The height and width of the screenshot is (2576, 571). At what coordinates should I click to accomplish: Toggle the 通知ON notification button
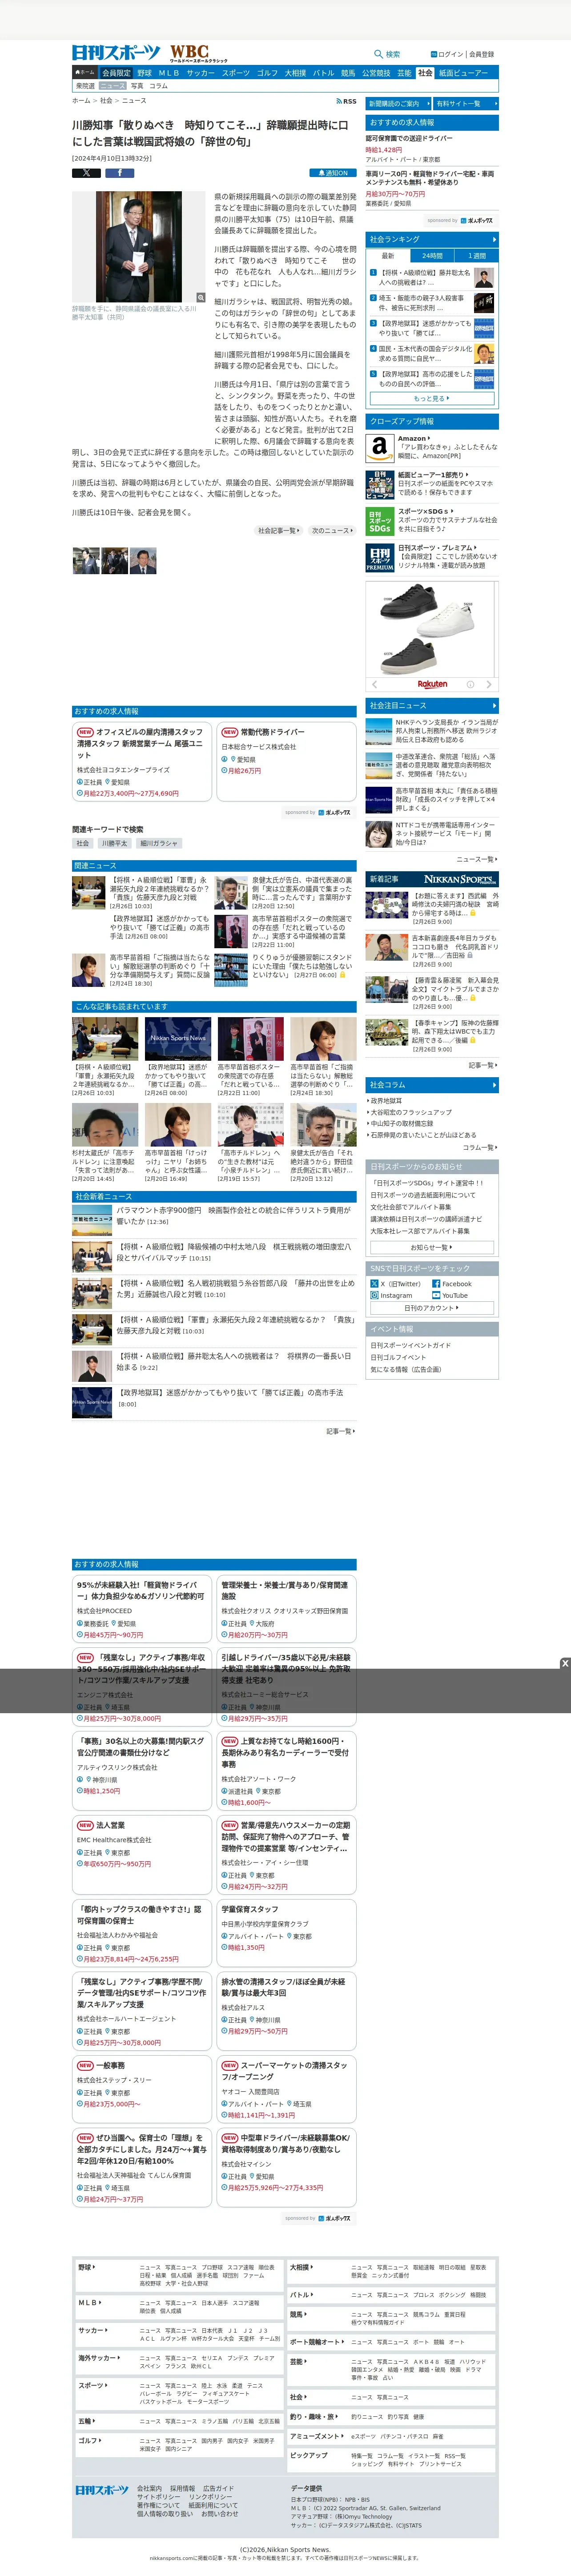point(333,173)
